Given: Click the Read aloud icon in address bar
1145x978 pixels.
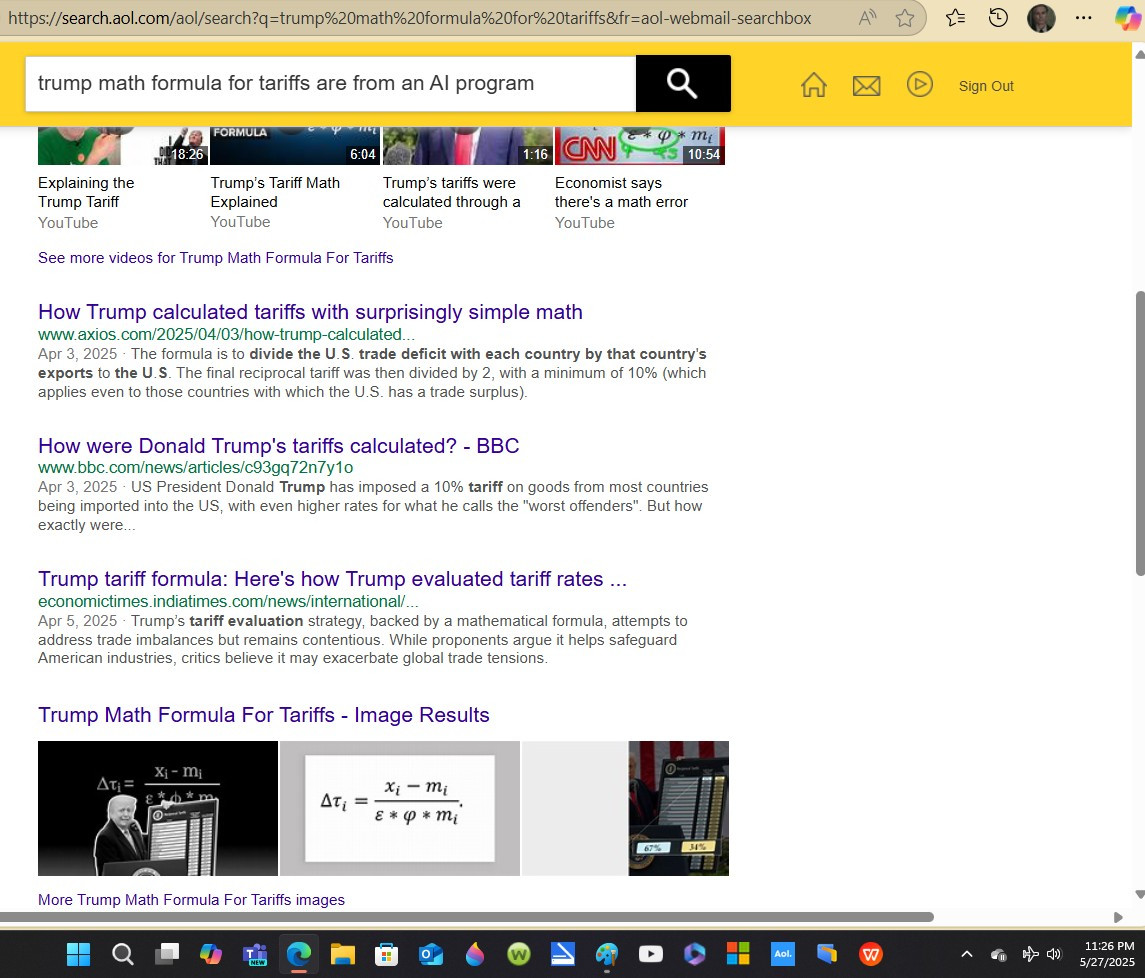Looking at the screenshot, I should point(867,18).
